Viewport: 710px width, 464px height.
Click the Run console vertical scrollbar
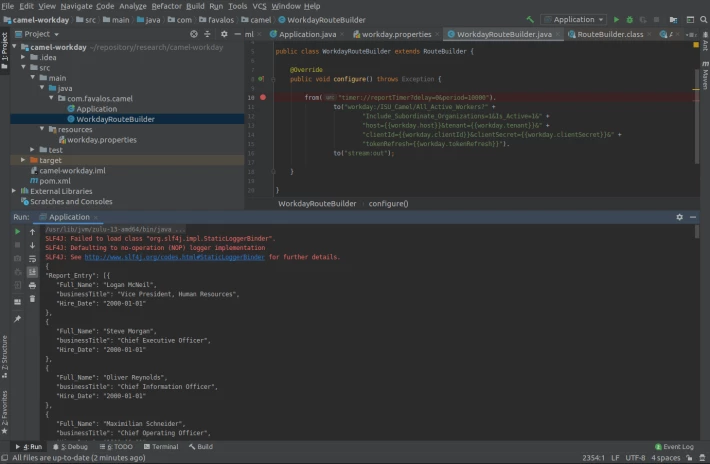pyautogui.click(x=696, y=232)
